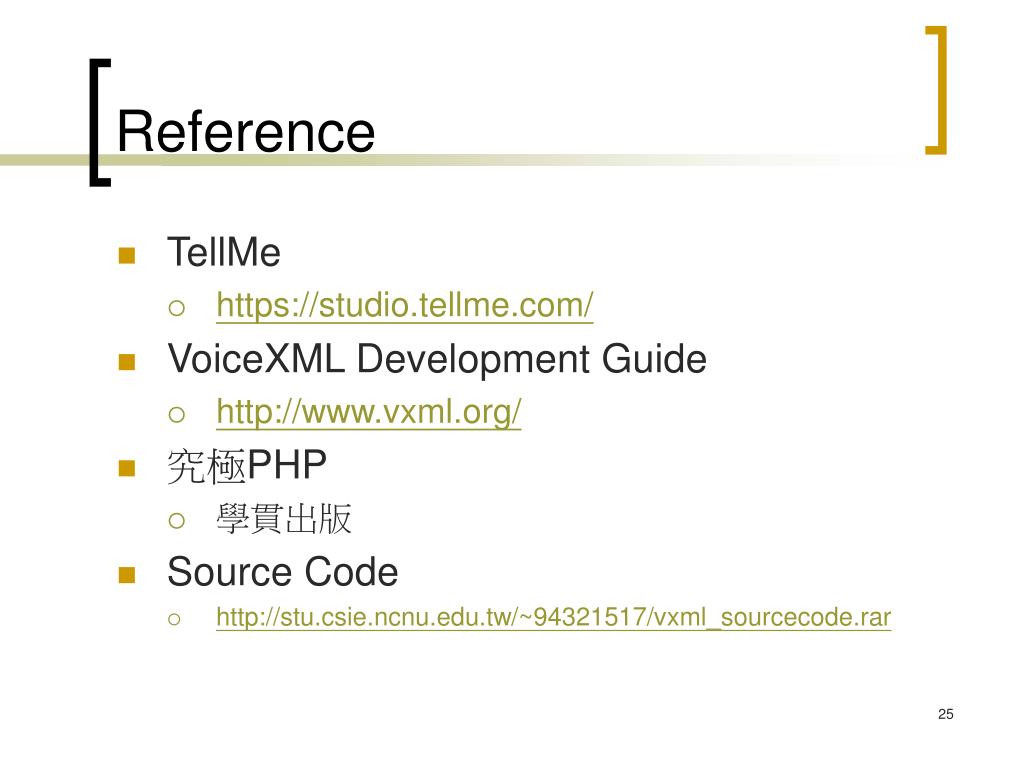Select the Source Code bullet text
The width and height of the screenshot is (1024, 768).
click(x=282, y=572)
